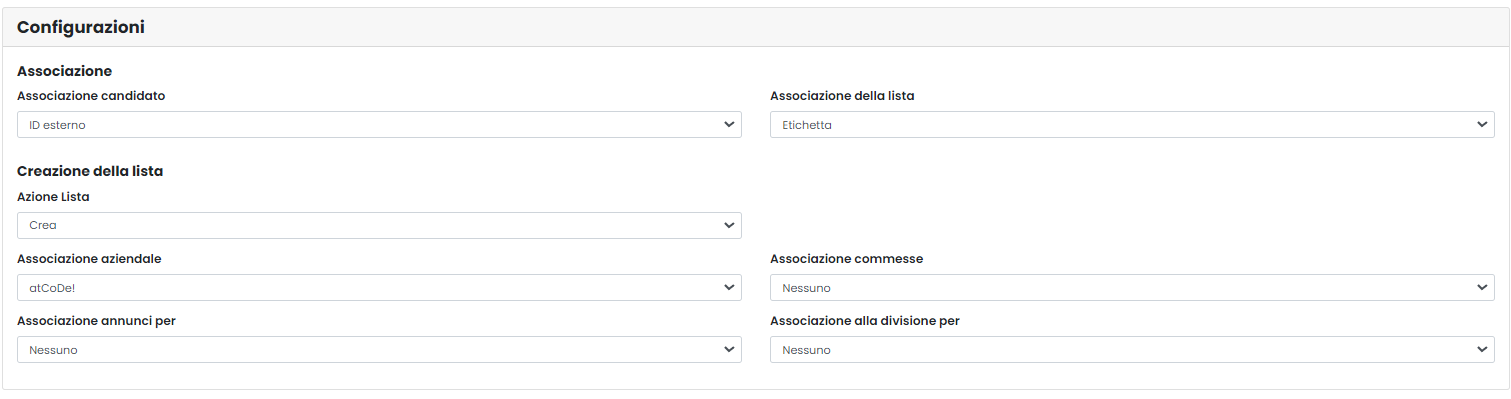
Task: Select the Associazione commesse combo box showing Nessuno
Action: [1132, 288]
